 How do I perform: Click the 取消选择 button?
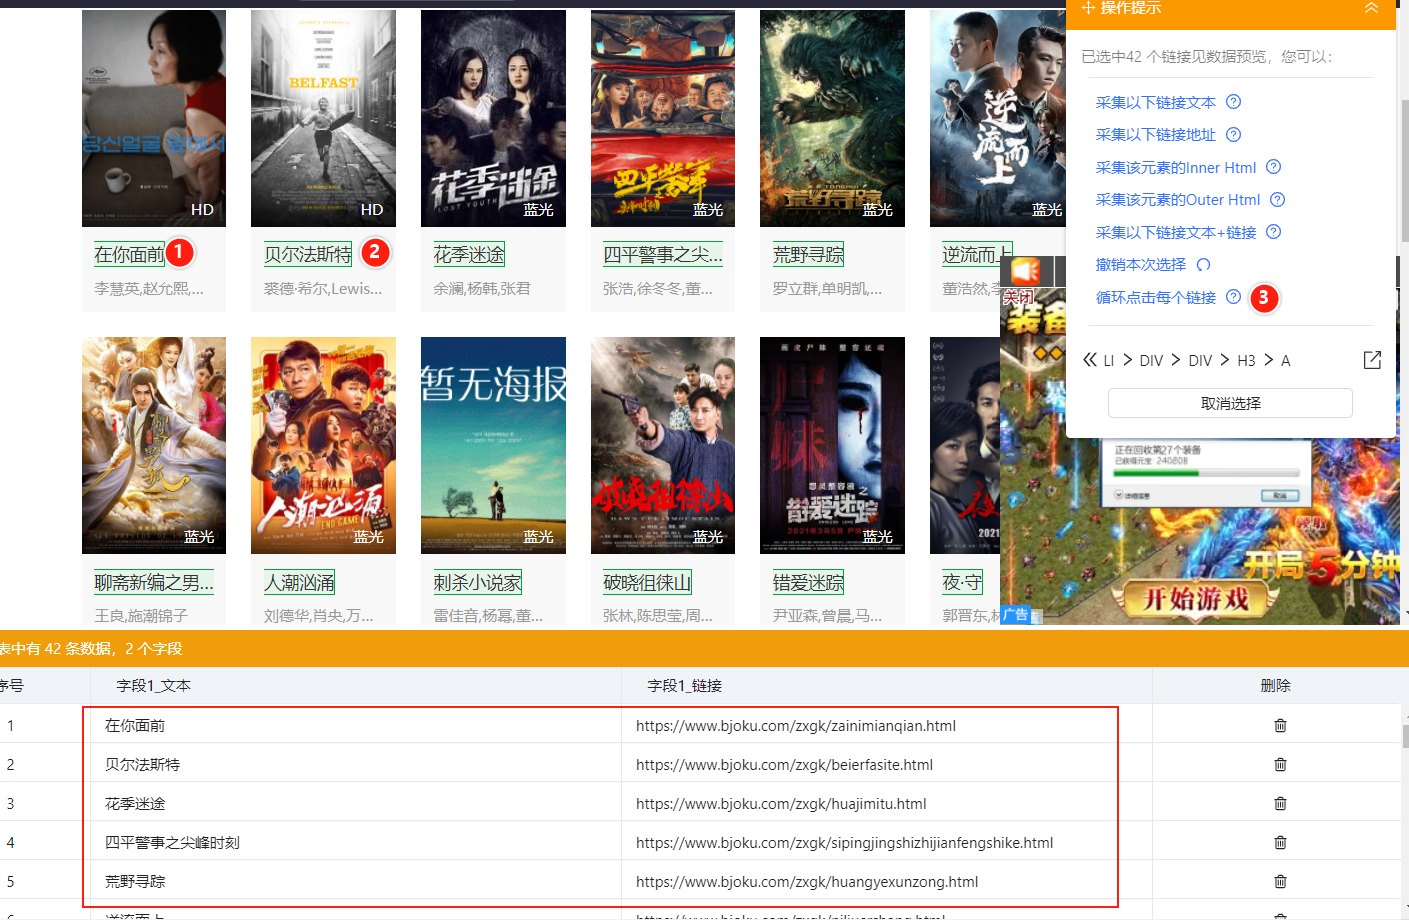1230,403
